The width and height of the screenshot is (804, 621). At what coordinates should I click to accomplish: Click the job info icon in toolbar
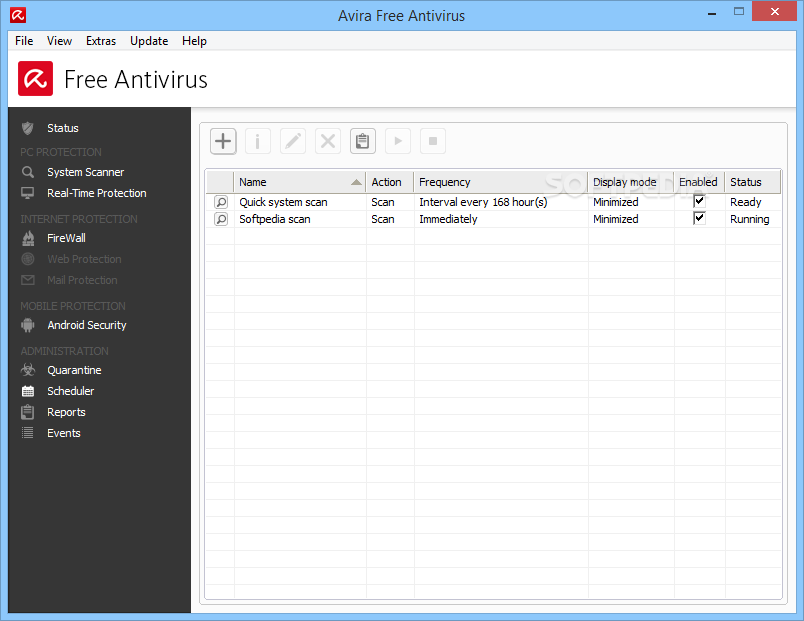pyautogui.click(x=258, y=141)
